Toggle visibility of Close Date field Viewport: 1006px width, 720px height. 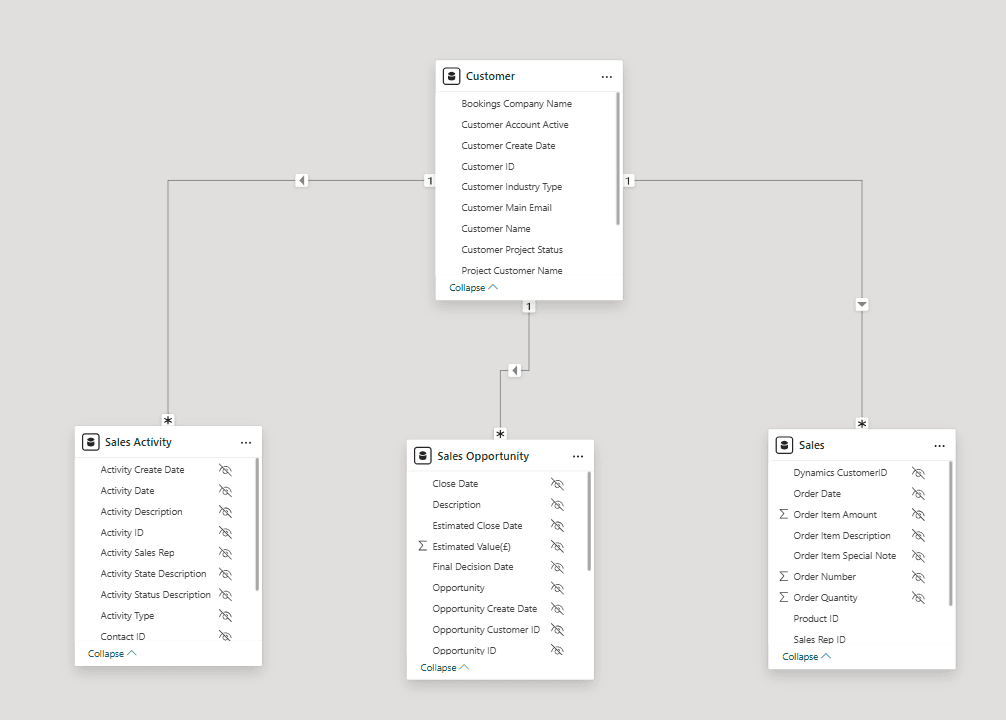(557, 484)
